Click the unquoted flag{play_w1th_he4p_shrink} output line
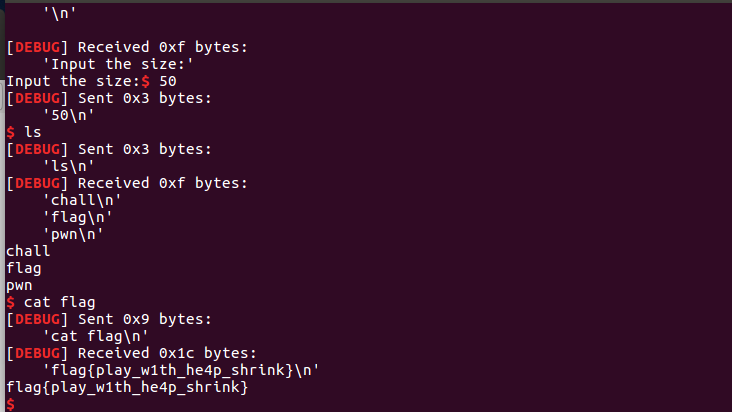This screenshot has height=412, width=732. (x=127, y=387)
